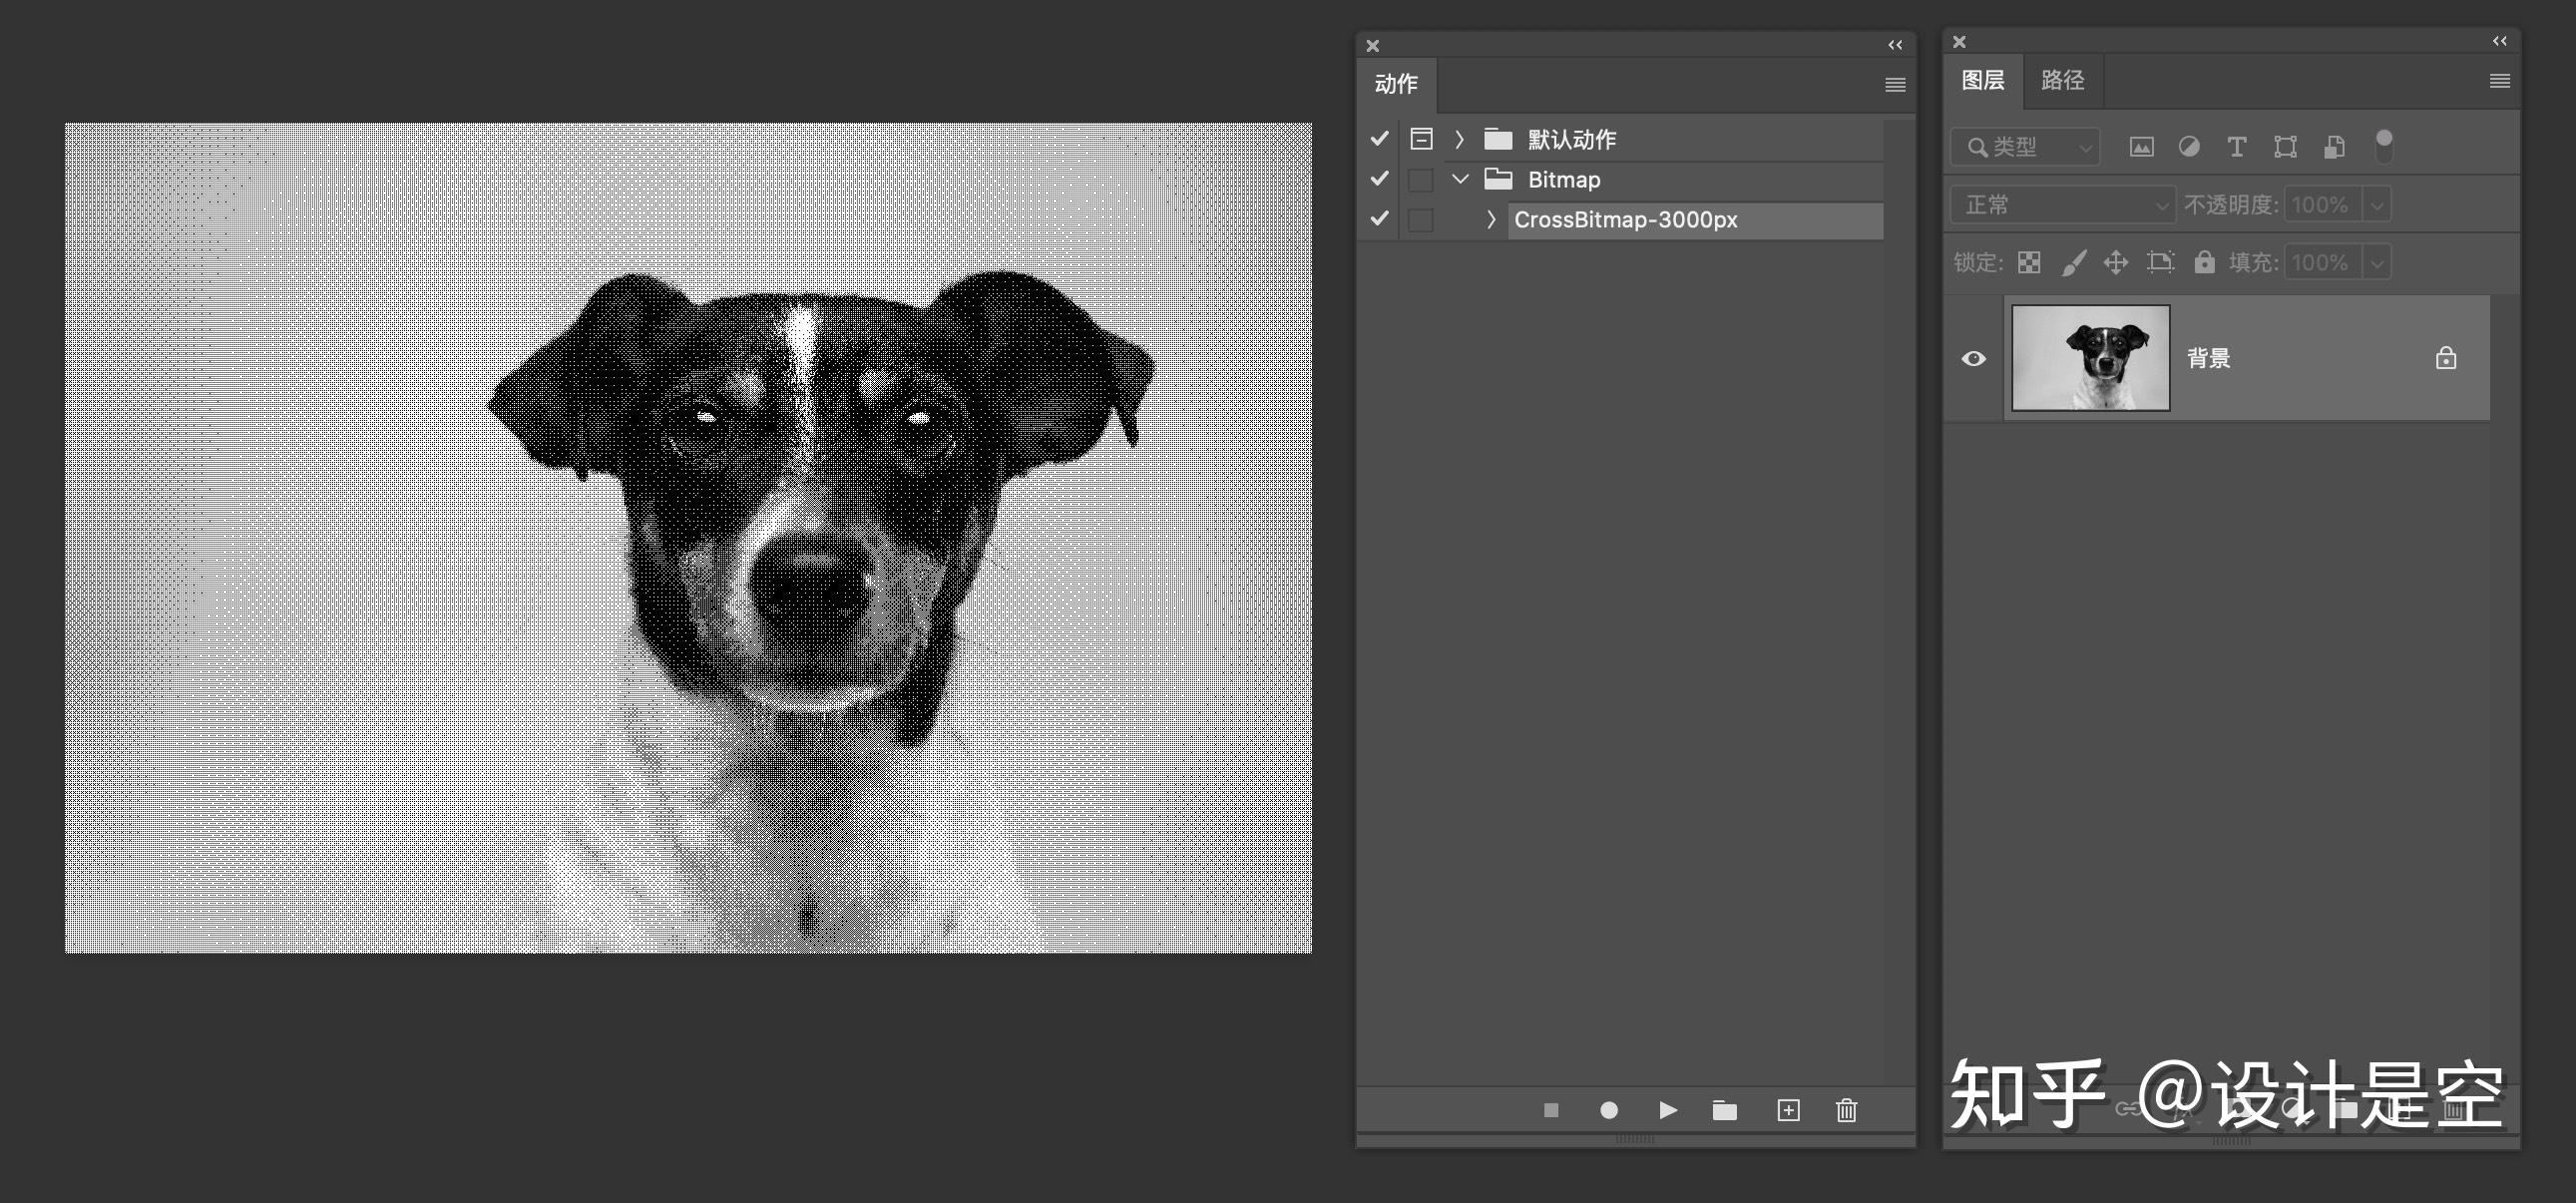Viewport: 2576px width, 1203px height.
Task: Hide the 背景 layer visibility eye
Action: pos(1973,358)
